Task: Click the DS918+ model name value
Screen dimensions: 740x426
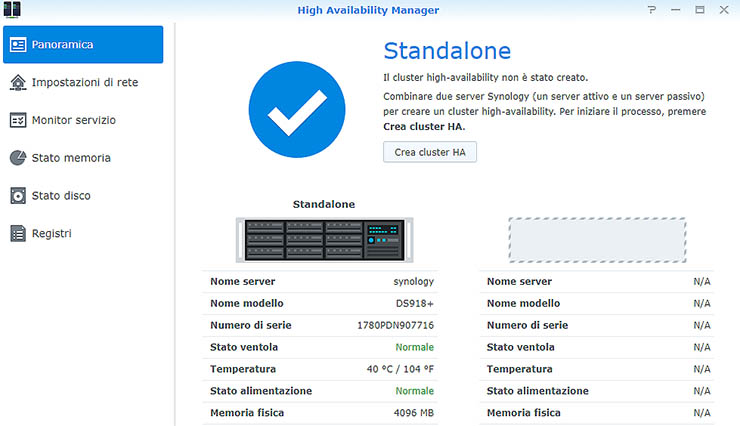Action: coord(414,303)
